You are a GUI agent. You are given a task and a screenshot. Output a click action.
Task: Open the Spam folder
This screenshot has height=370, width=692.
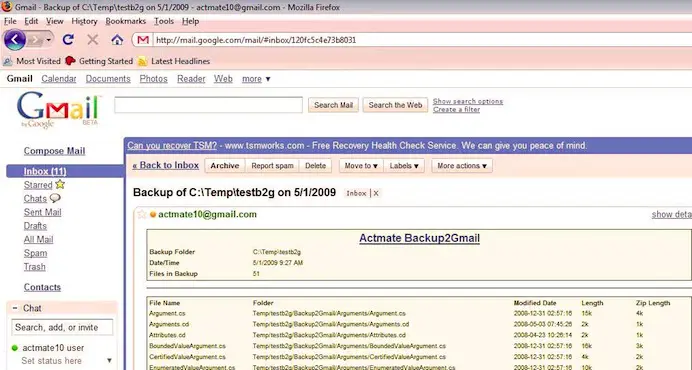[35, 253]
